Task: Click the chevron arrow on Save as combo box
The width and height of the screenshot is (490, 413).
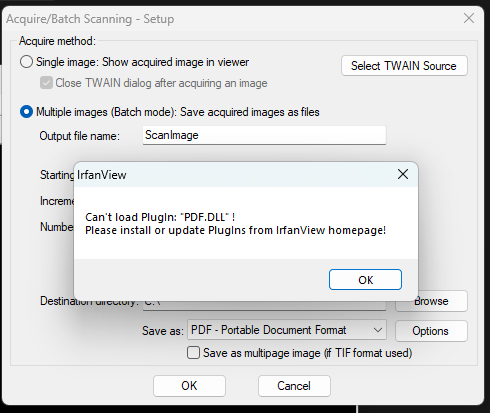Action: tap(378, 330)
